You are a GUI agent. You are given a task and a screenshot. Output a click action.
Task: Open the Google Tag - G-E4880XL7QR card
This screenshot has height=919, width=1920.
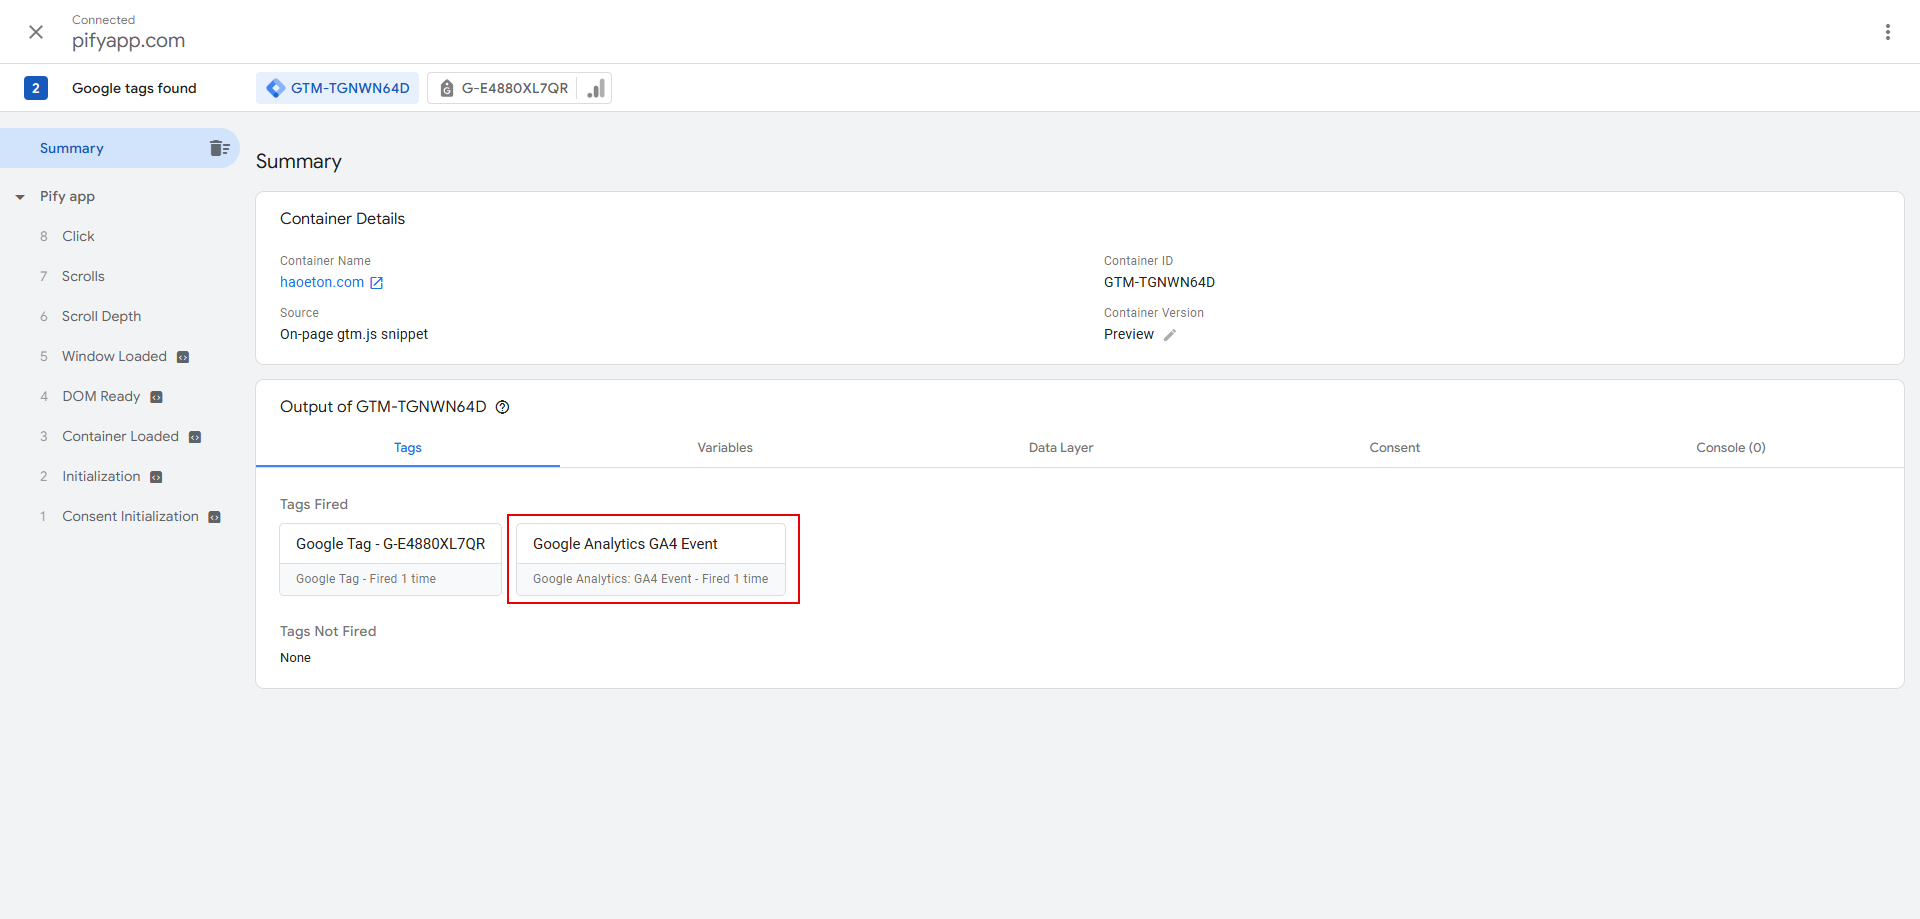pos(390,559)
